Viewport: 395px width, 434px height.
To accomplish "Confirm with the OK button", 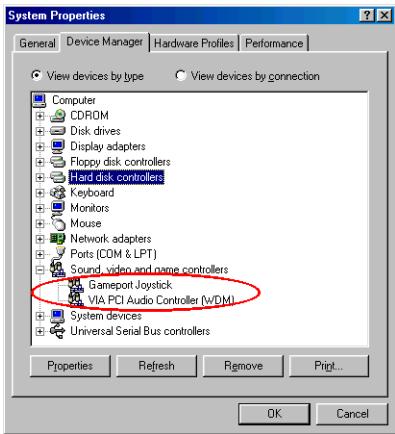I will click(274, 414).
